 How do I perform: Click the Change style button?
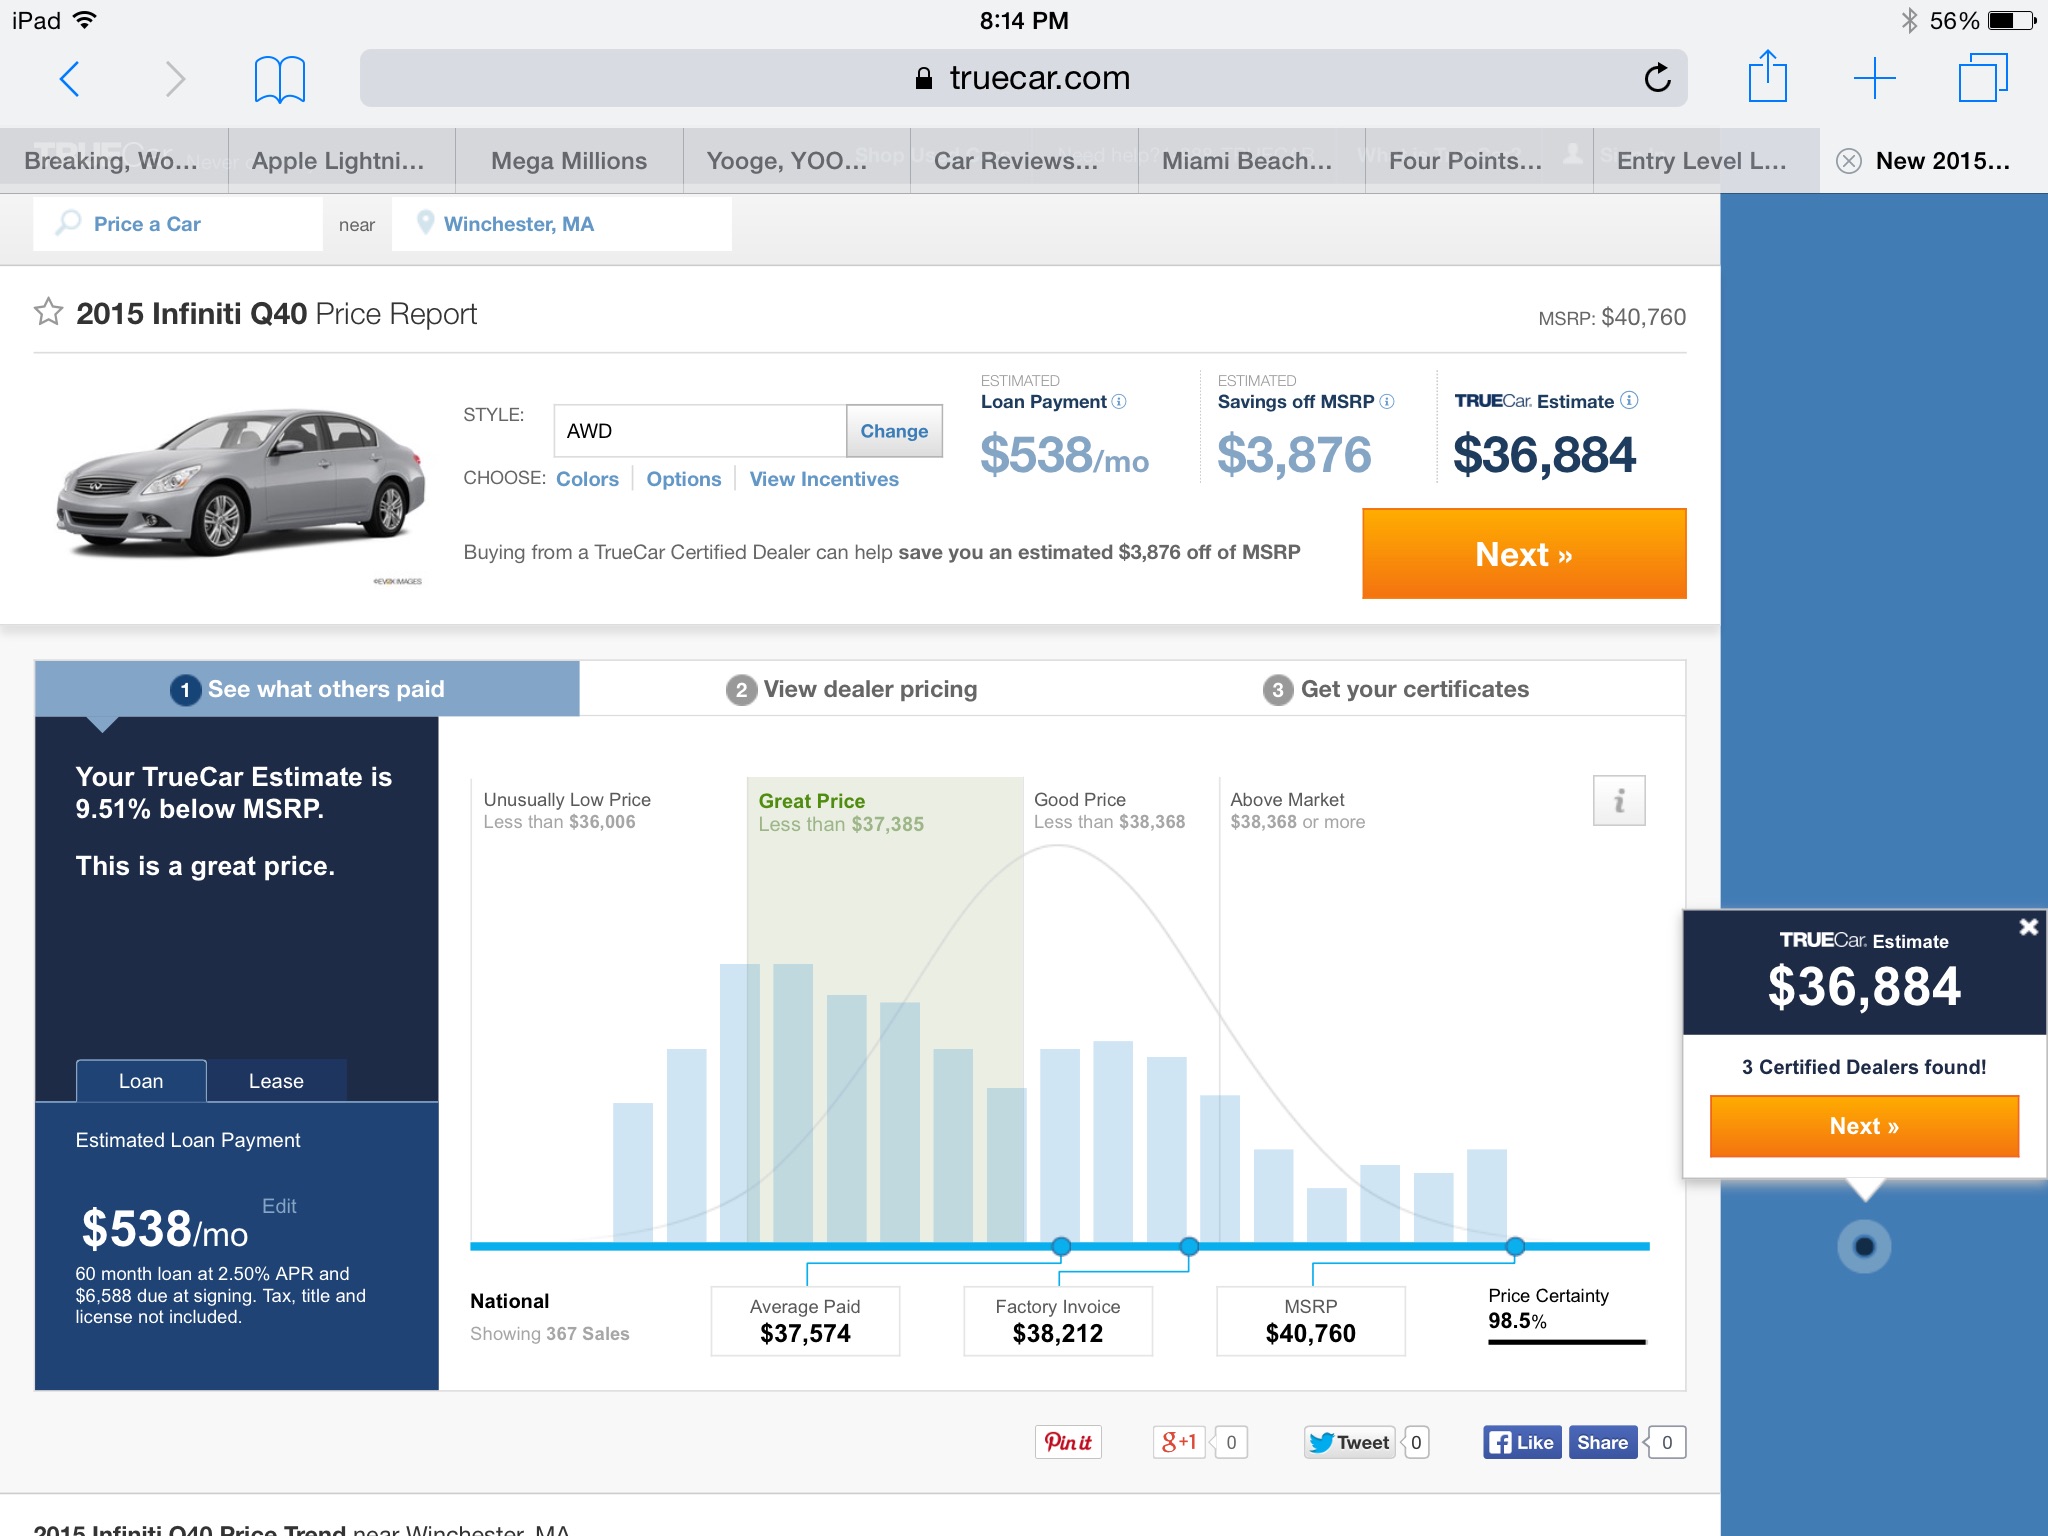[x=894, y=431]
